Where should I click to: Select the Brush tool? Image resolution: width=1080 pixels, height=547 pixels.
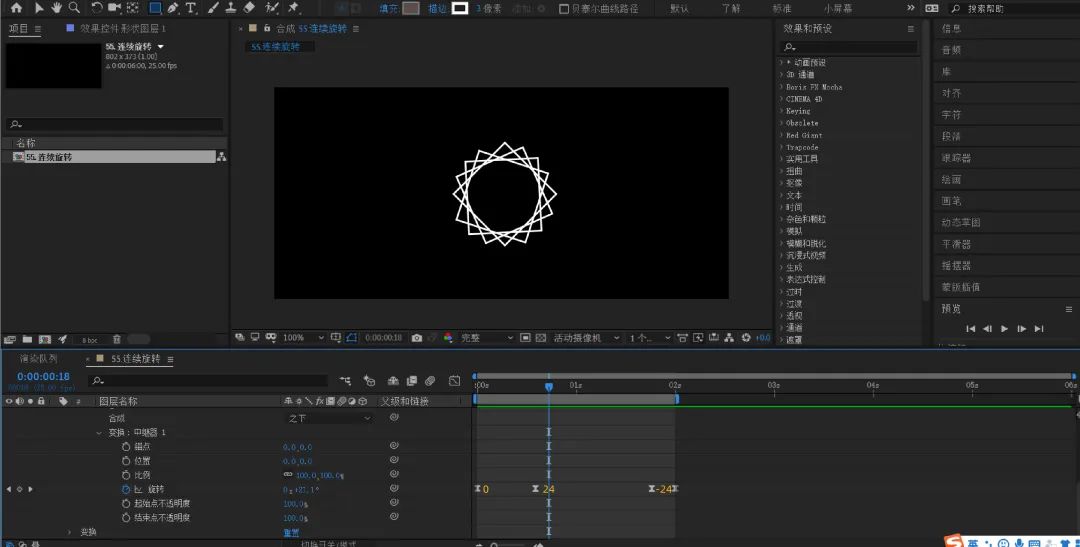214,8
